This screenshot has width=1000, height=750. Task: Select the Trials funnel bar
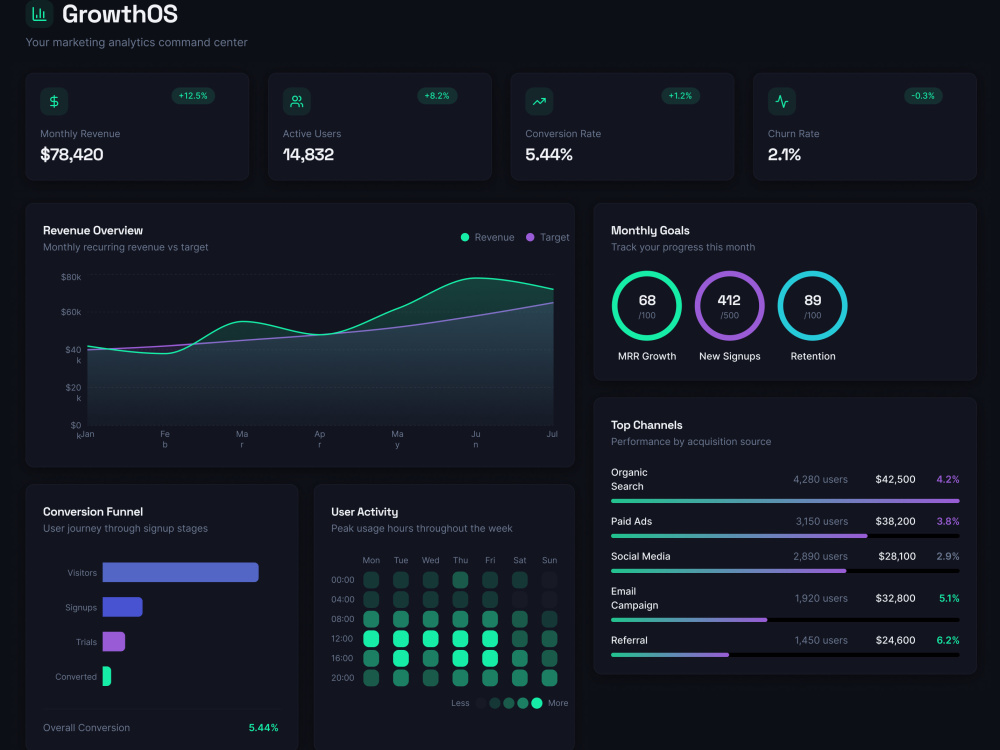[114, 641]
